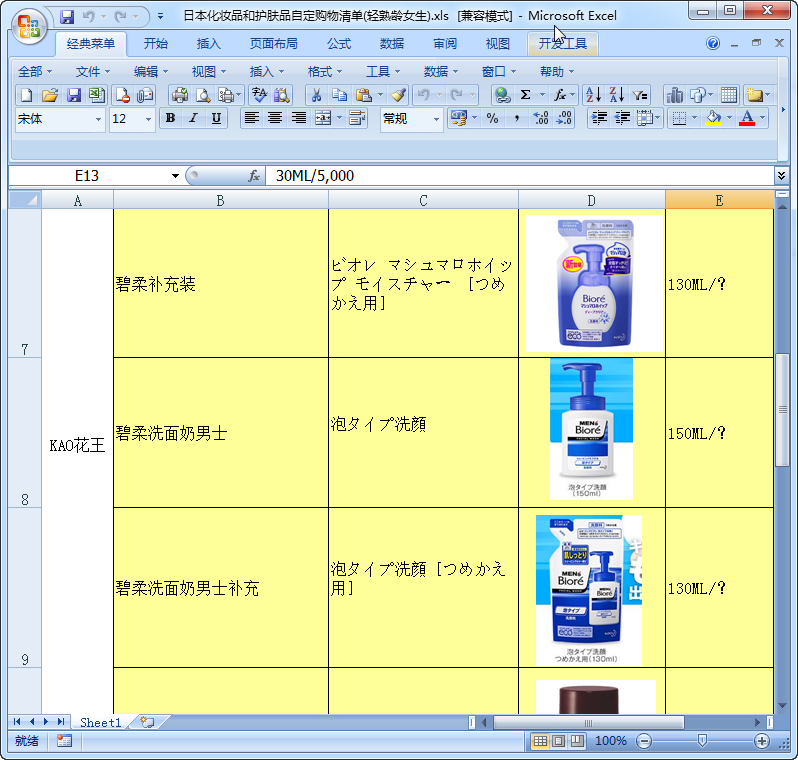Image resolution: width=798 pixels, height=760 pixels.
Task: Open the 格式 classic menu
Action: [x=325, y=72]
